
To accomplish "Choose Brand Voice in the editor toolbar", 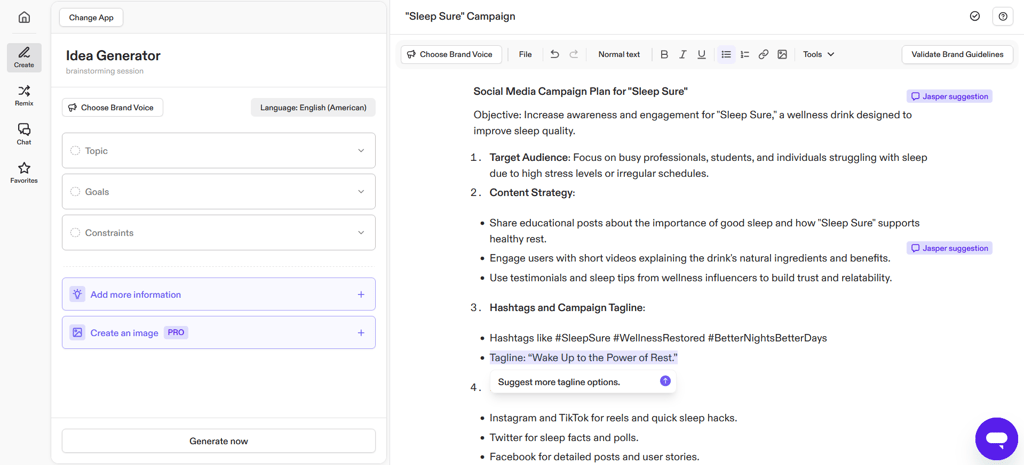I will click(x=451, y=55).
